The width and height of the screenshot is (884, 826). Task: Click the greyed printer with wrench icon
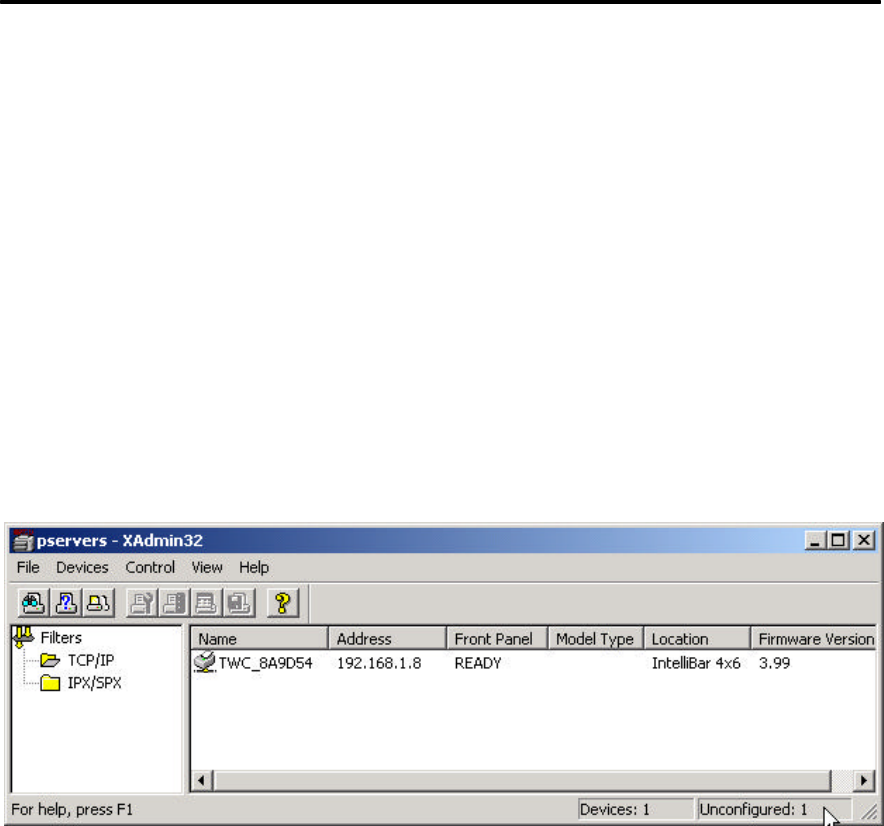click(142, 603)
